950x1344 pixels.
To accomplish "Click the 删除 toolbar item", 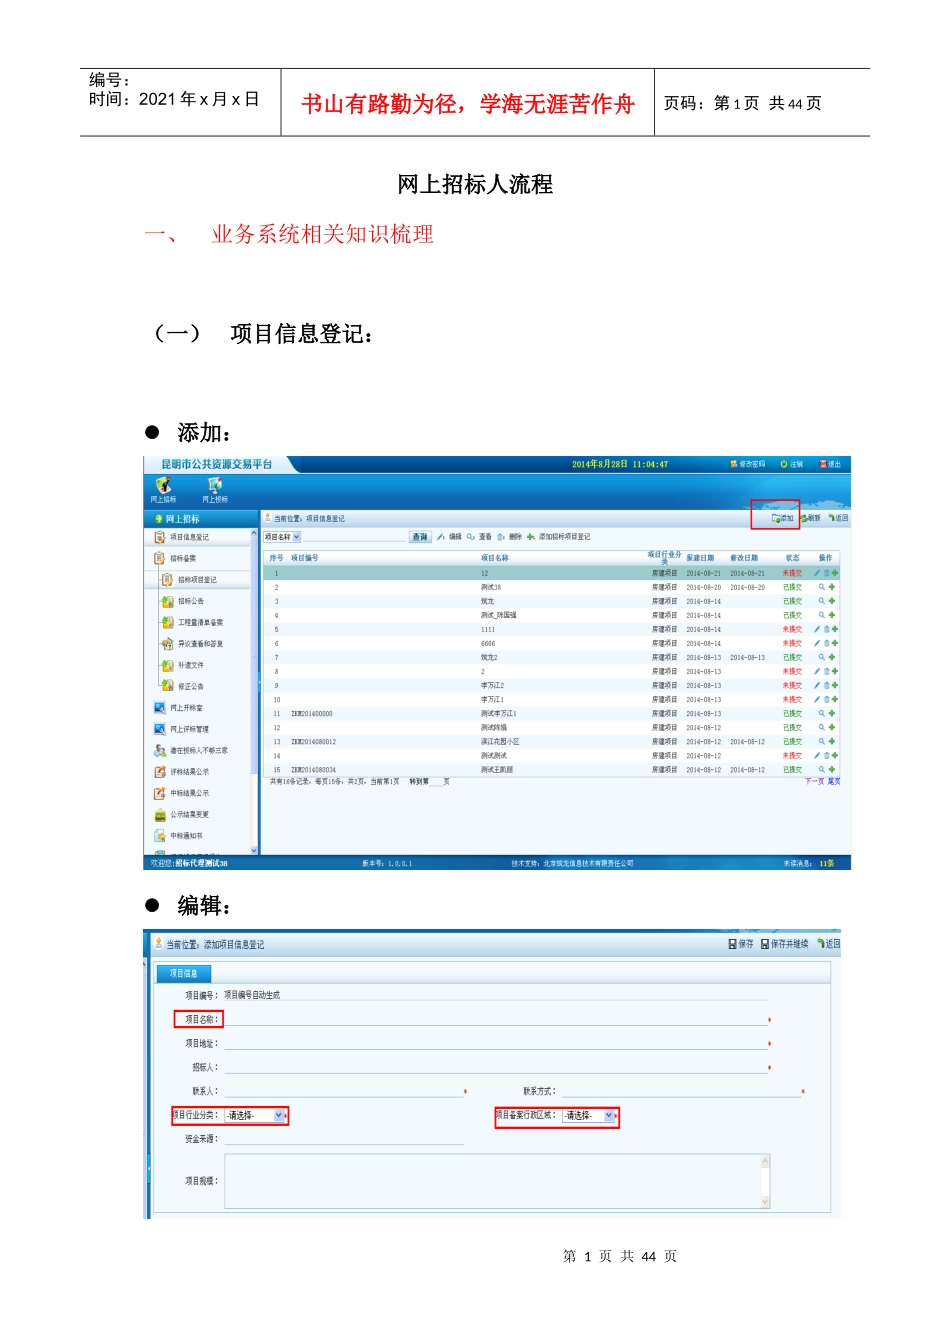I will [x=509, y=537].
